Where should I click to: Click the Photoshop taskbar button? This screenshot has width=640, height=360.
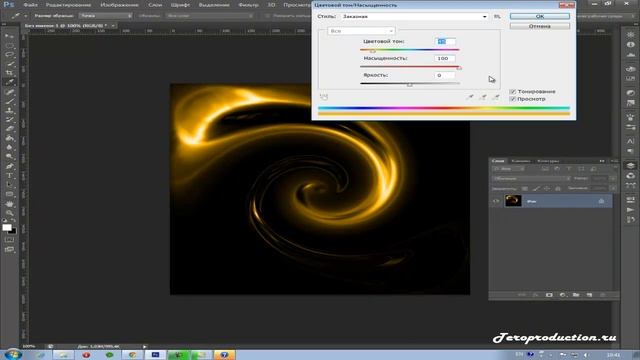tap(155, 355)
